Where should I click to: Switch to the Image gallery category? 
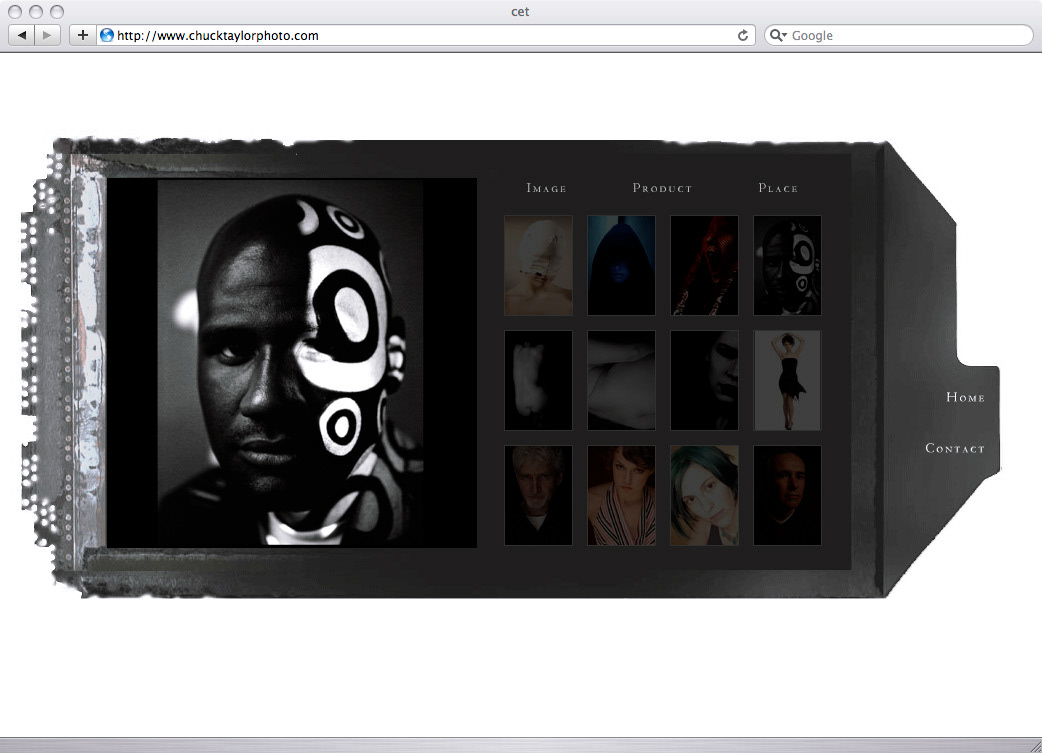pyautogui.click(x=546, y=188)
